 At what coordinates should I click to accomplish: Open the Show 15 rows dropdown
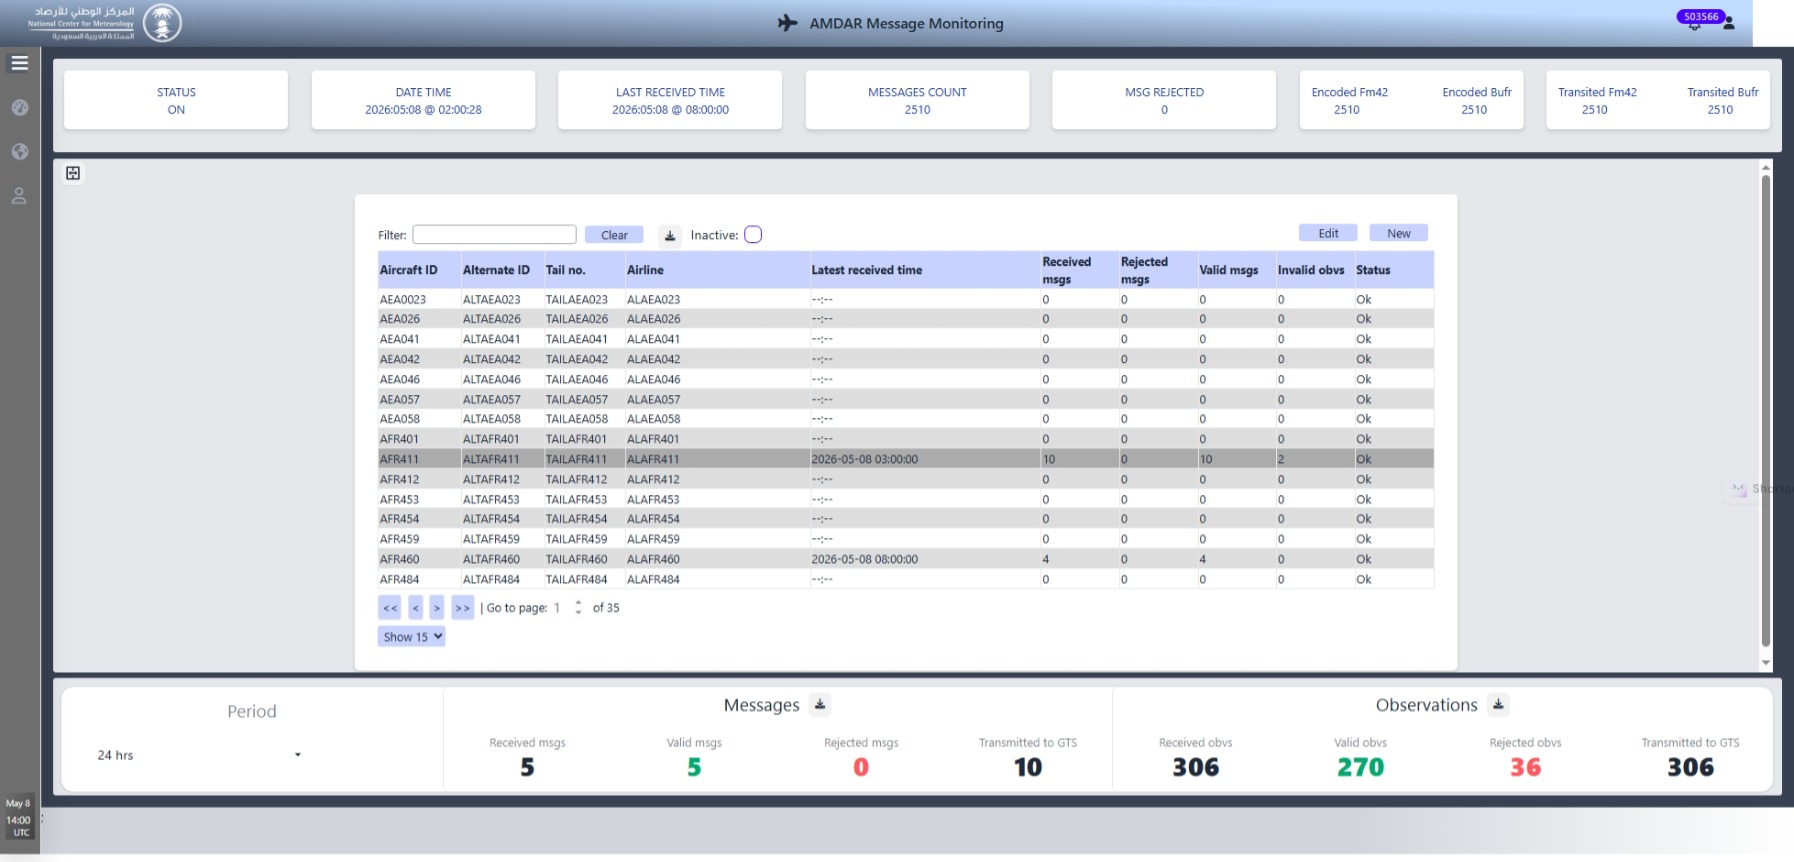tap(411, 637)
